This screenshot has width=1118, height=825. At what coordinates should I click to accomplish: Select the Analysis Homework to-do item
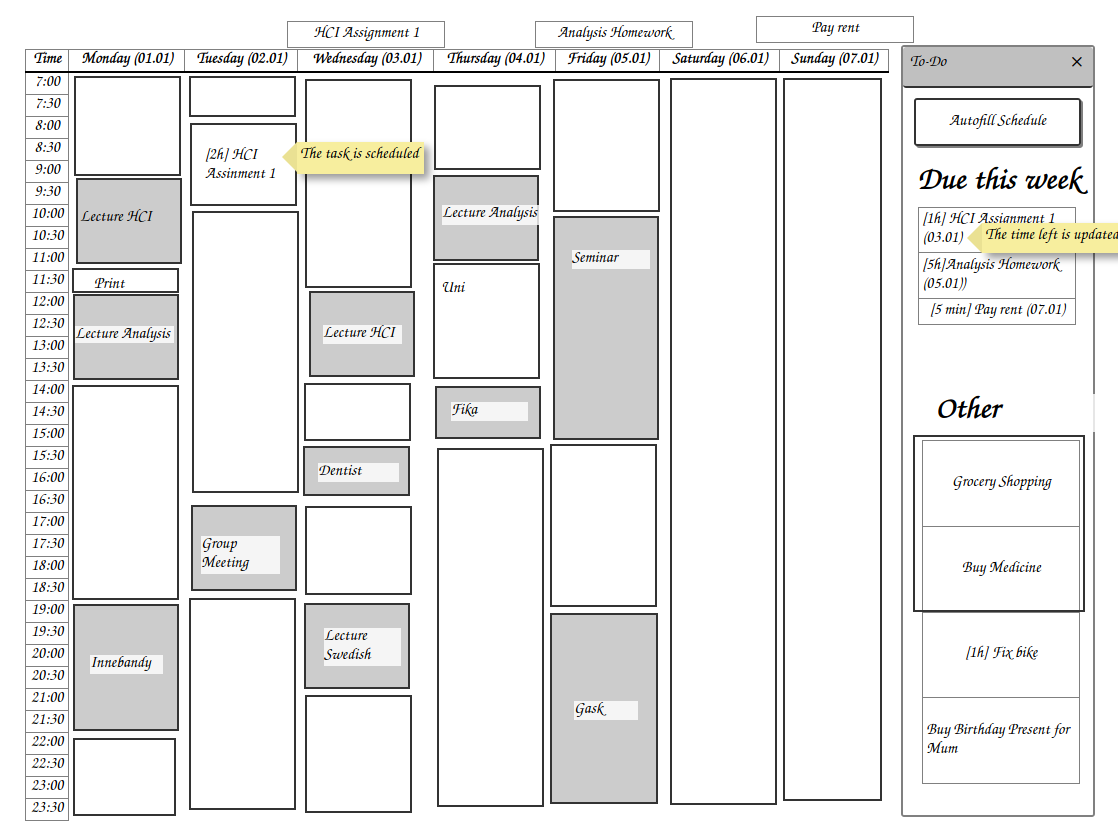pos(996,275)
